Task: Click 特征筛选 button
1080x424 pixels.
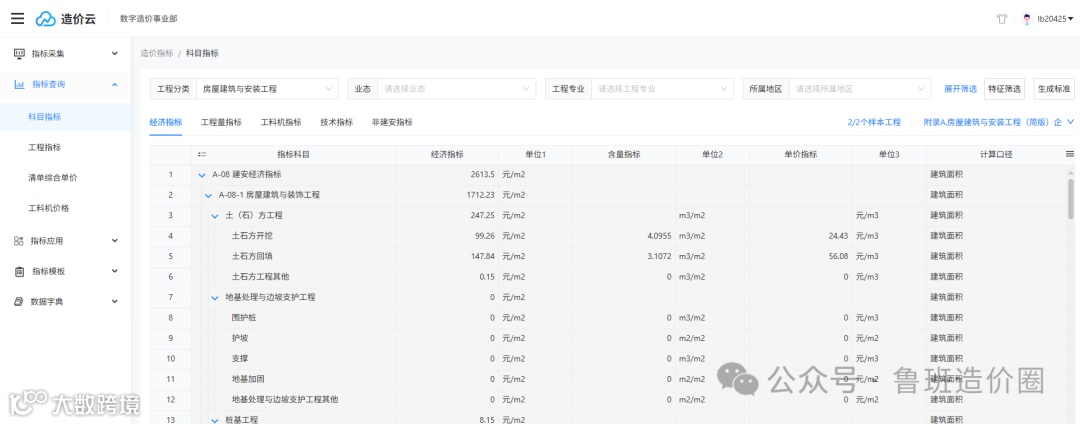Action: coord(1005,89)
